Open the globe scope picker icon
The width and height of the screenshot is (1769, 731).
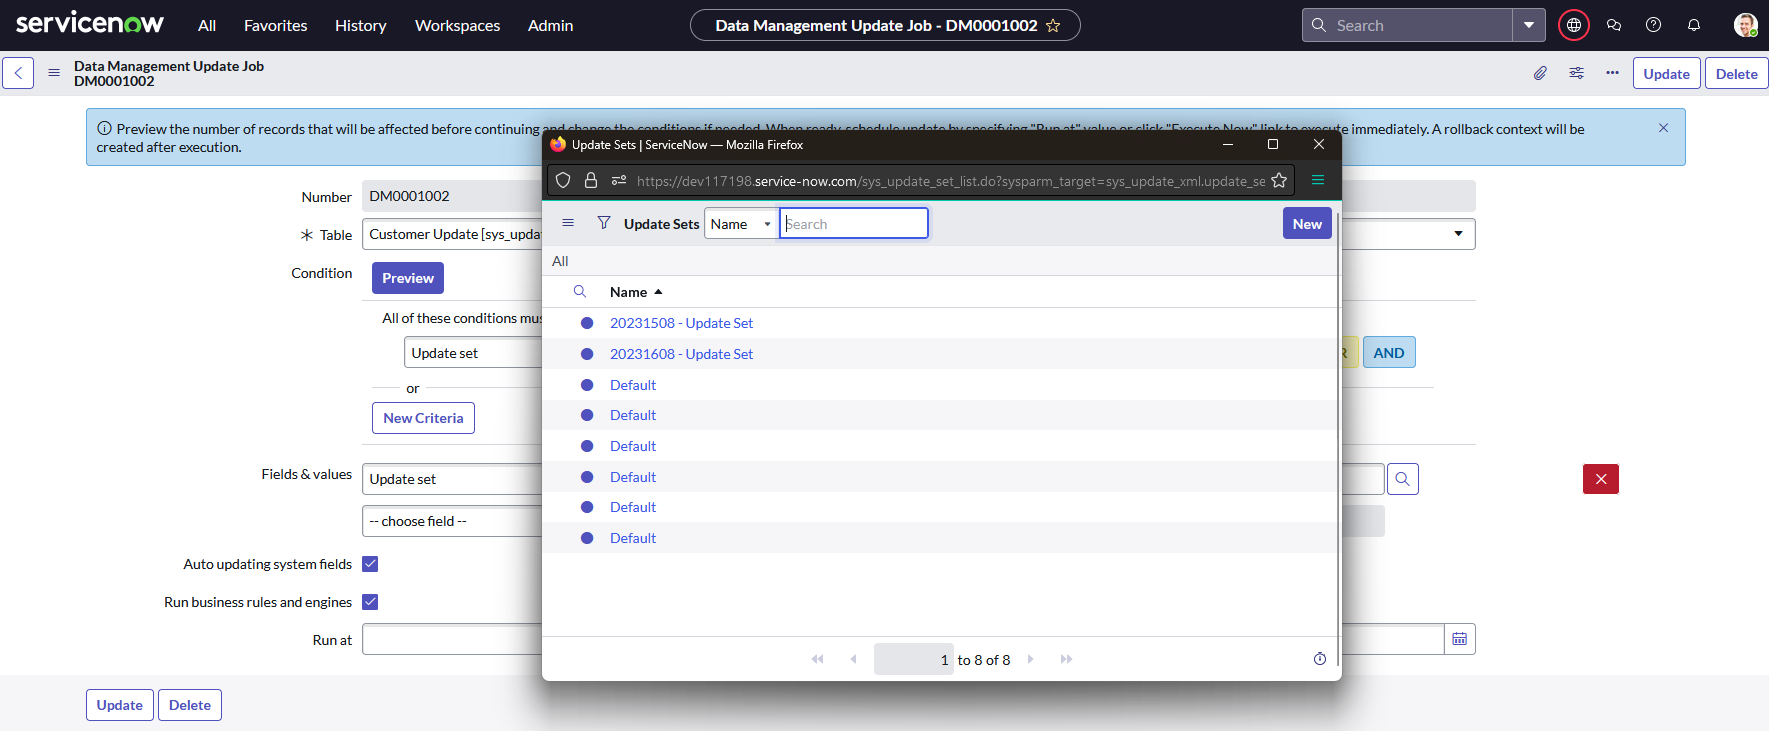click(1574, 25)
